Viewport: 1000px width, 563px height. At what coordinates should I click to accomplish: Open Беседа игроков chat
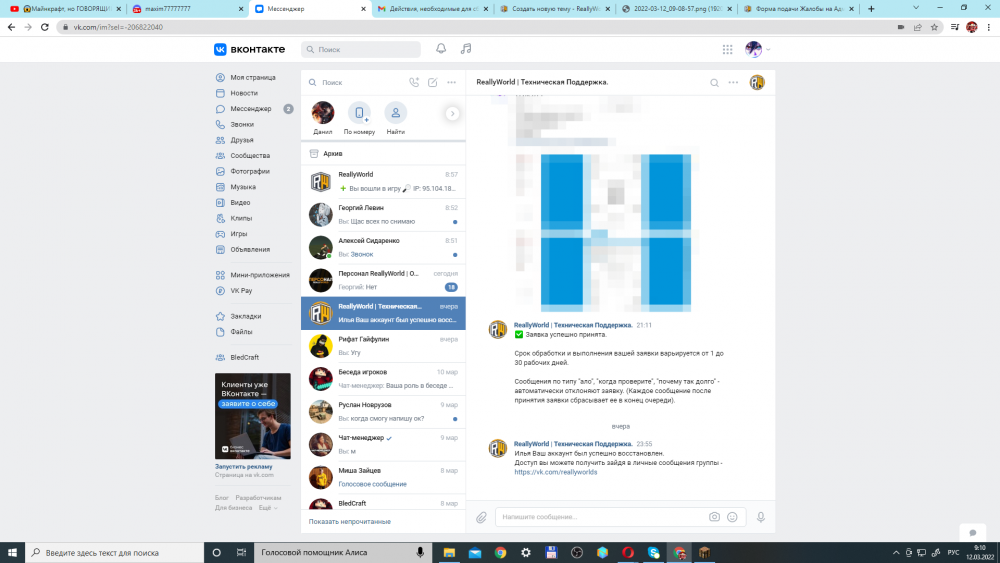point(383,379)
